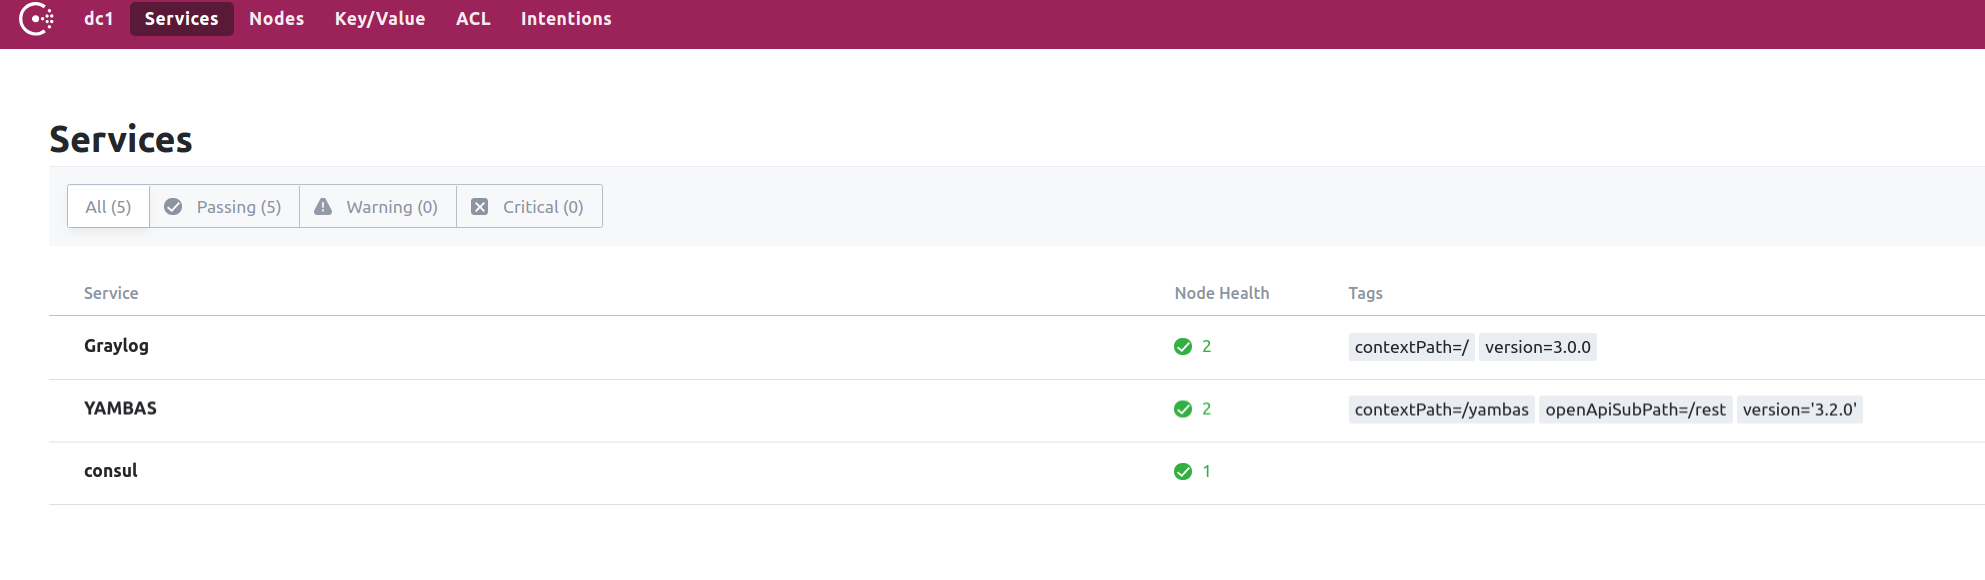Open the Graylog service details
Image resolution: width=1985 pixels, height=580 pixels.
116,346
